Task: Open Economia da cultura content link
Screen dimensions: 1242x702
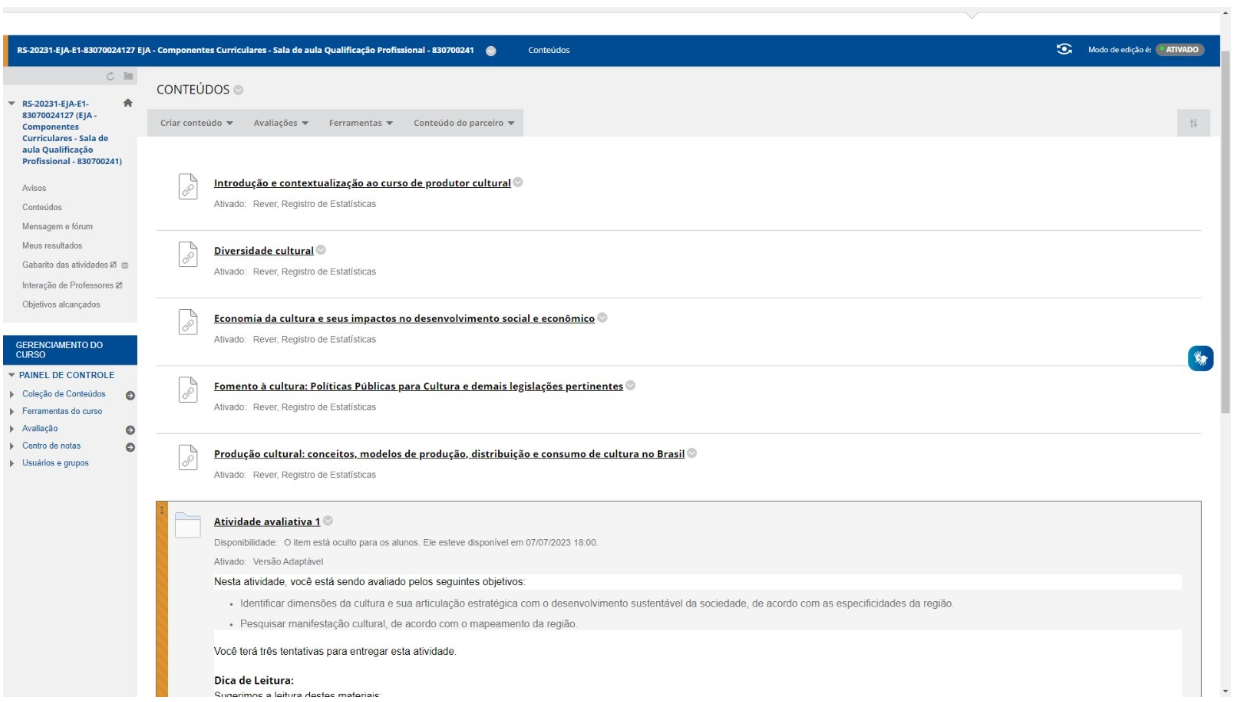Action: (x=404, y=319)
